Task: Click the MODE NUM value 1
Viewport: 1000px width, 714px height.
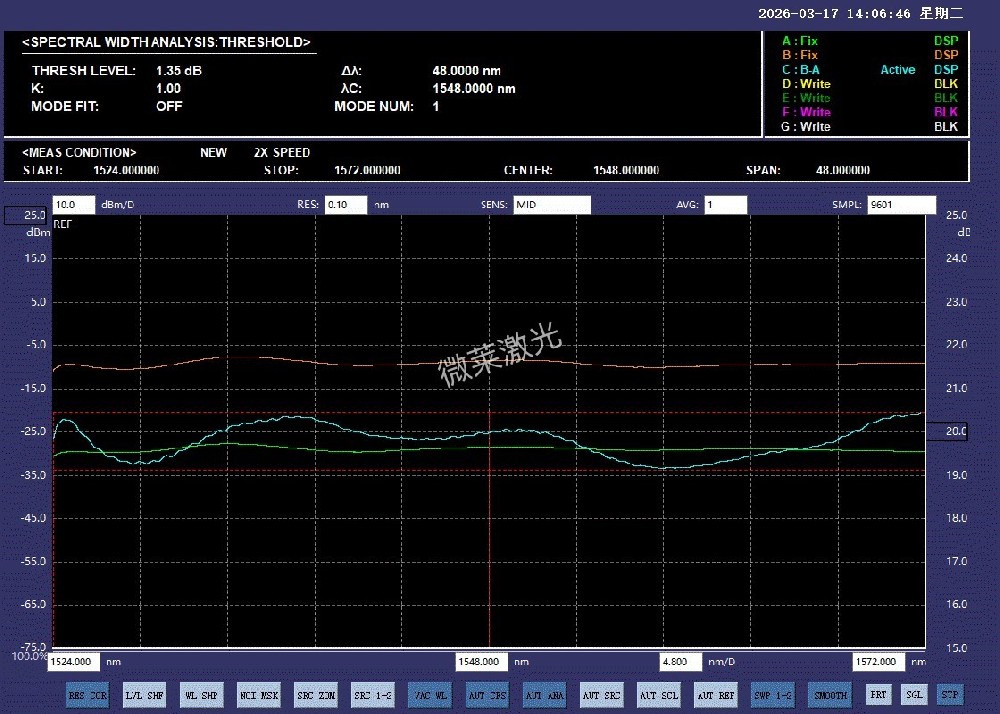Action: [436, 106]
